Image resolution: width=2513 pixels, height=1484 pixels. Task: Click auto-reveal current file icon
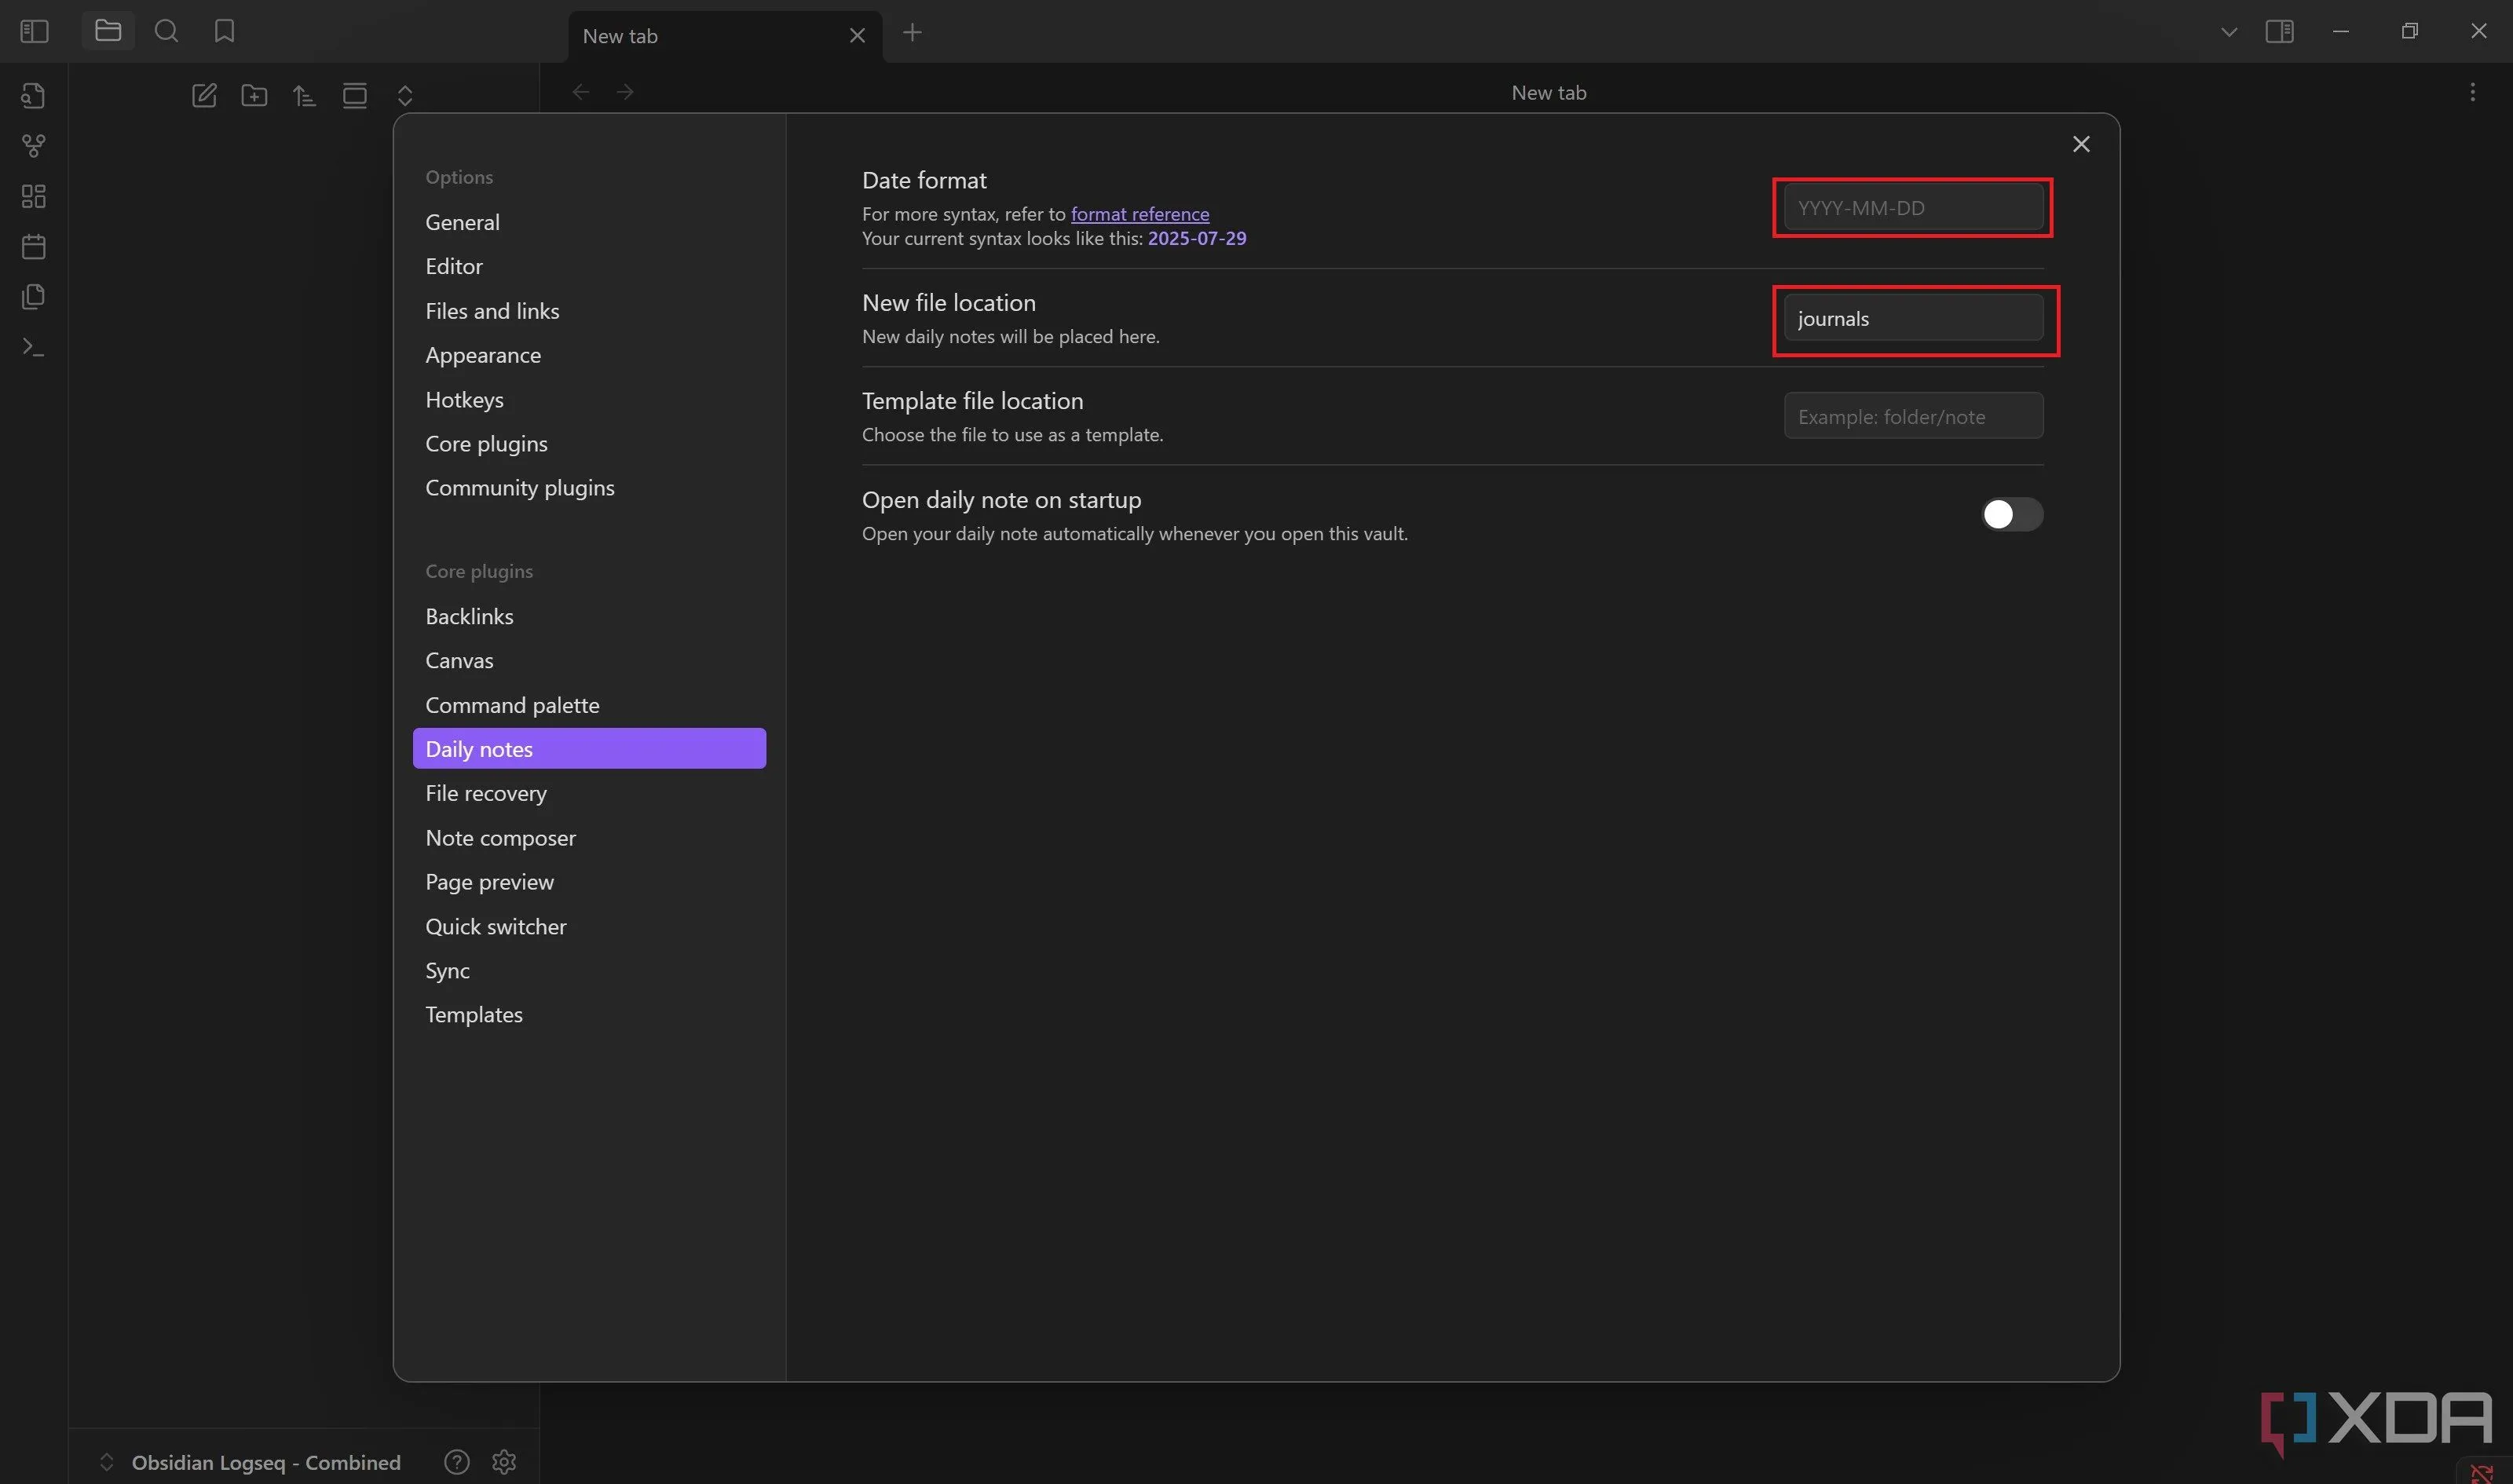point(354,95)
